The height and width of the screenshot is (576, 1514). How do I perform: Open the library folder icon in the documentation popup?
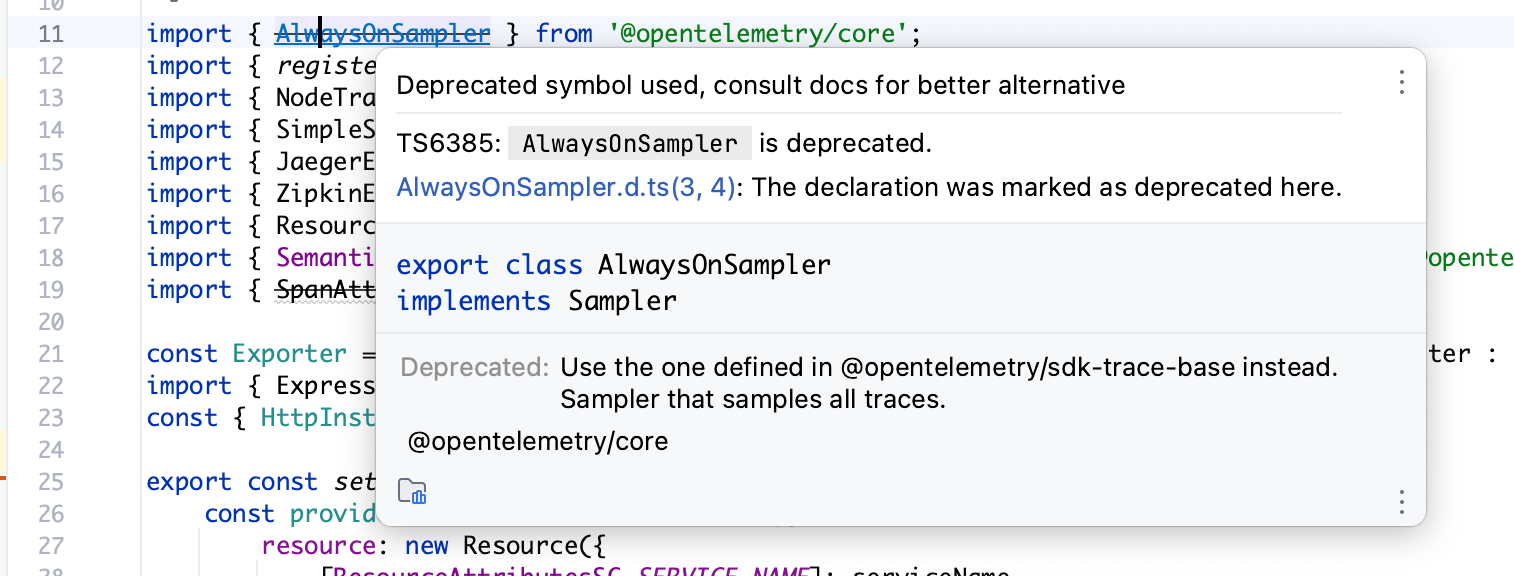pyautogui.click(x=412, y=491)
